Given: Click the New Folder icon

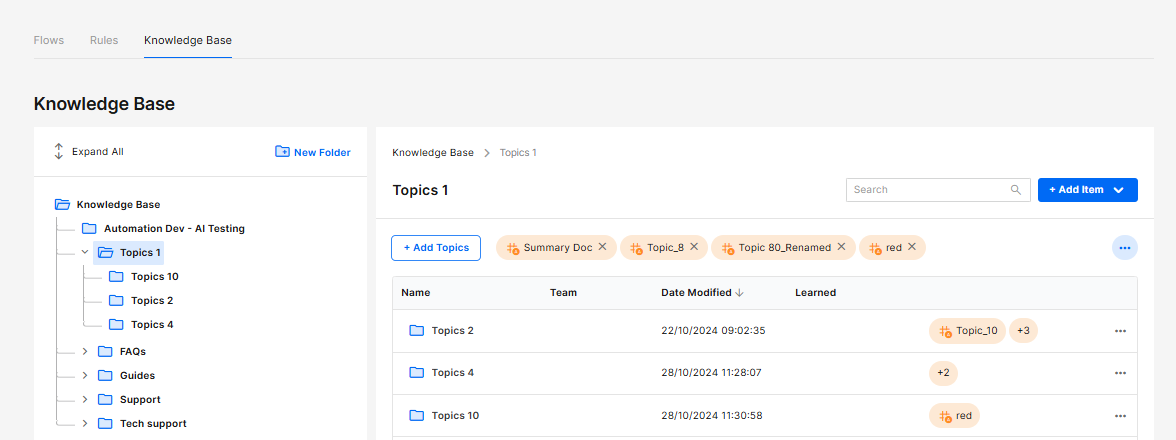Looking at the screenshot, I should click(x=282, y=151).
